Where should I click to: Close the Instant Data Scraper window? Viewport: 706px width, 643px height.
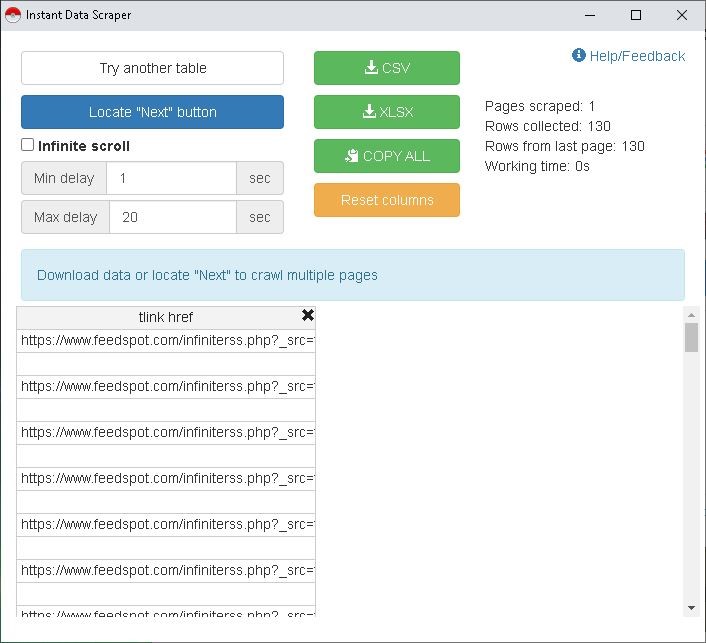tap(682, 15)
